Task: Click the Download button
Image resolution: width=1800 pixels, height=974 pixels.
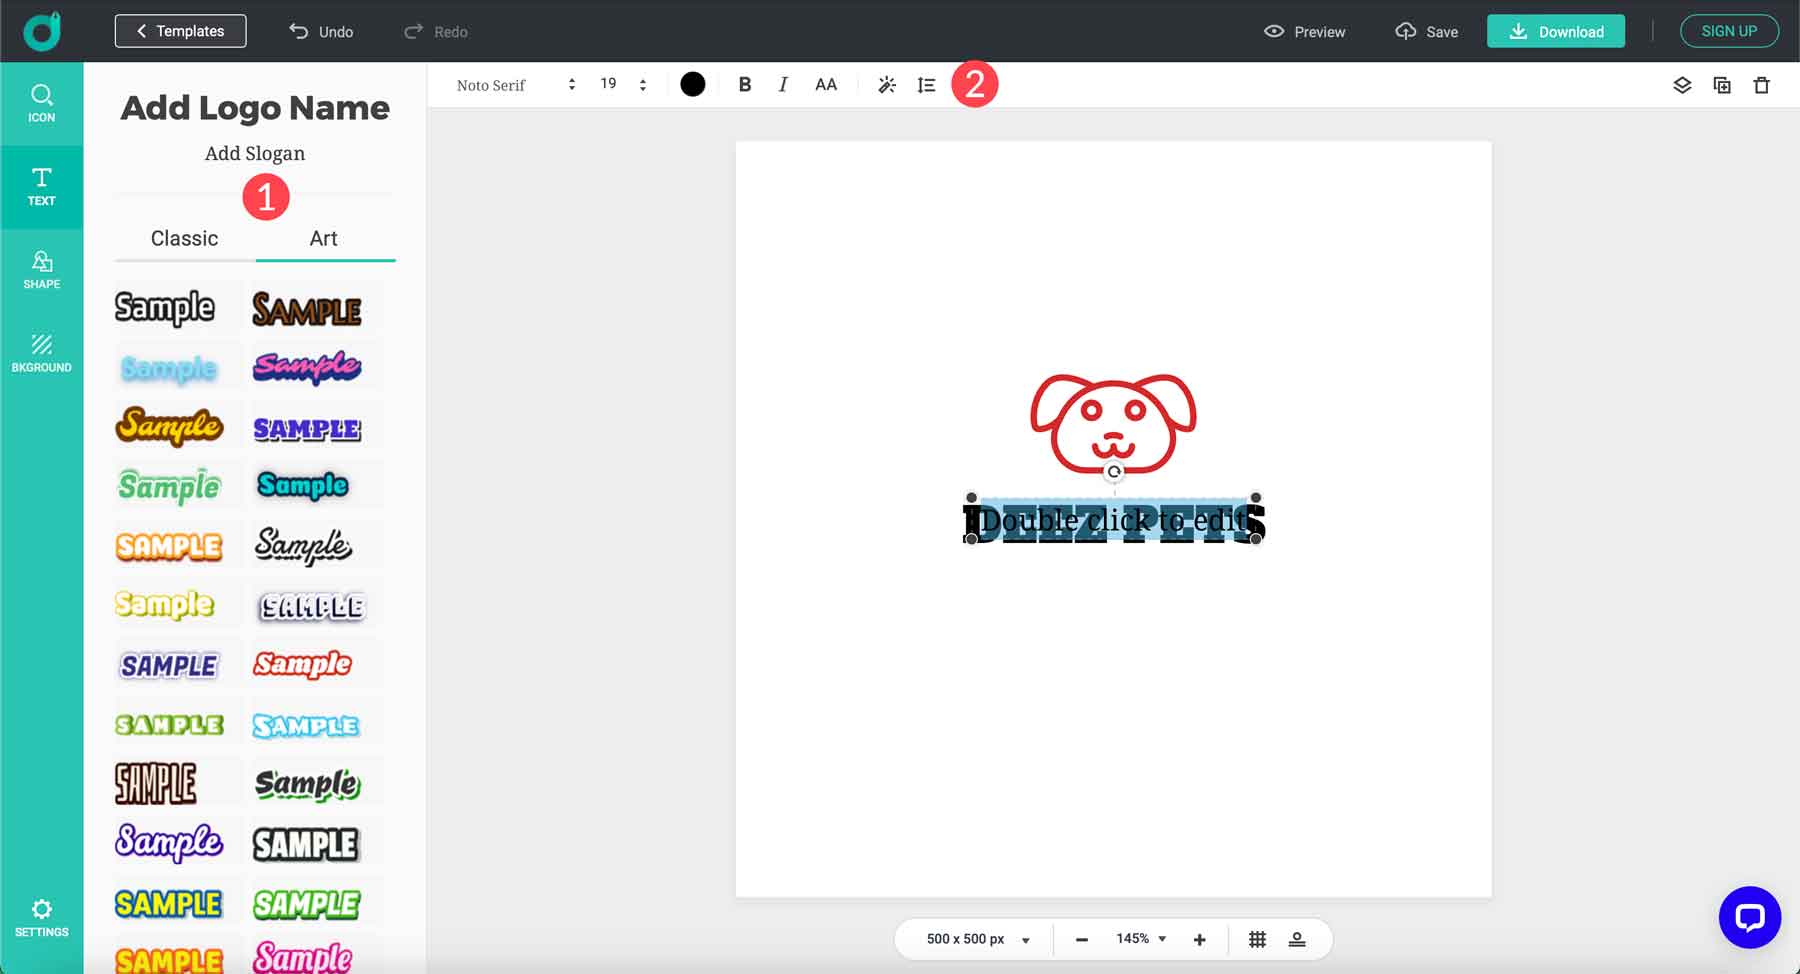Action: pyautogui.click(x=1556, y=31)
